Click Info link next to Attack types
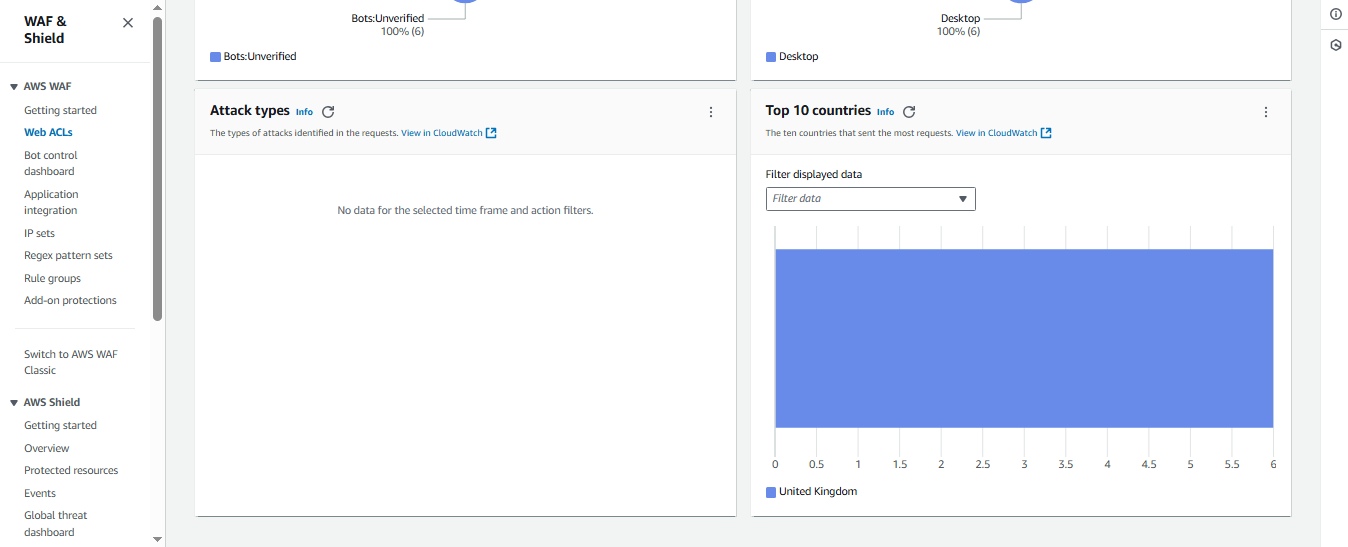 [304, 112]
